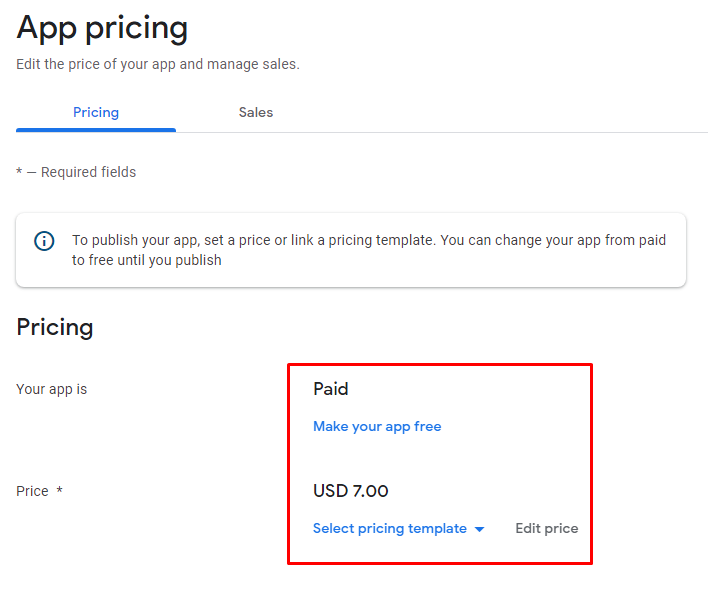Click the USD 7.00 price value
The width and height of the screenshot is (708, 615).
click(351, 491)
